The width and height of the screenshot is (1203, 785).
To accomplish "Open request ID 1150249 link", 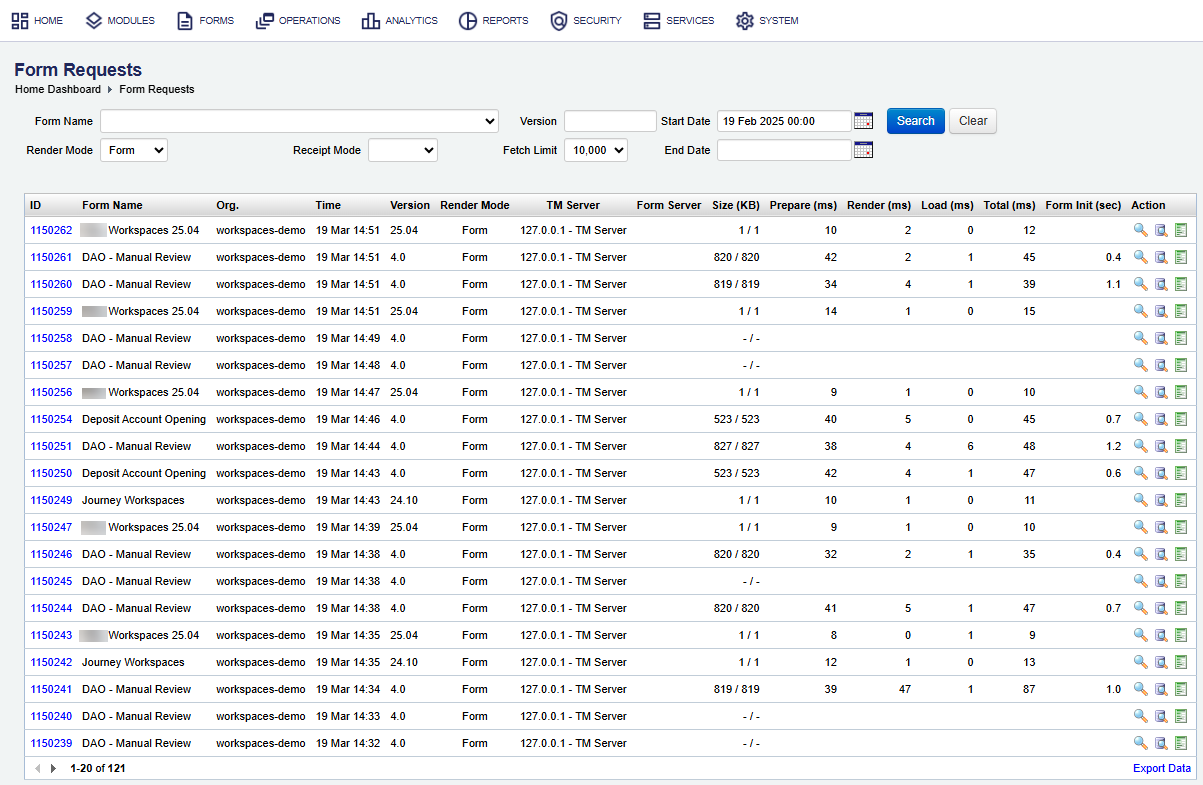I will (x=51, y=500).
